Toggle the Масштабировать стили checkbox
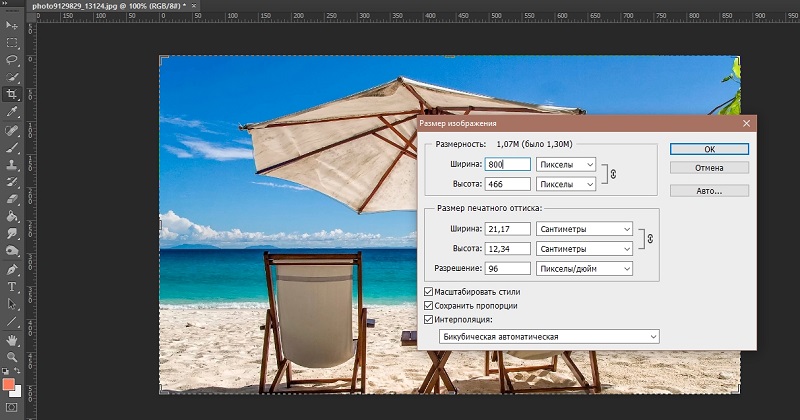The image size is (800, 420). pyautogui.click(x=429, y=291)
